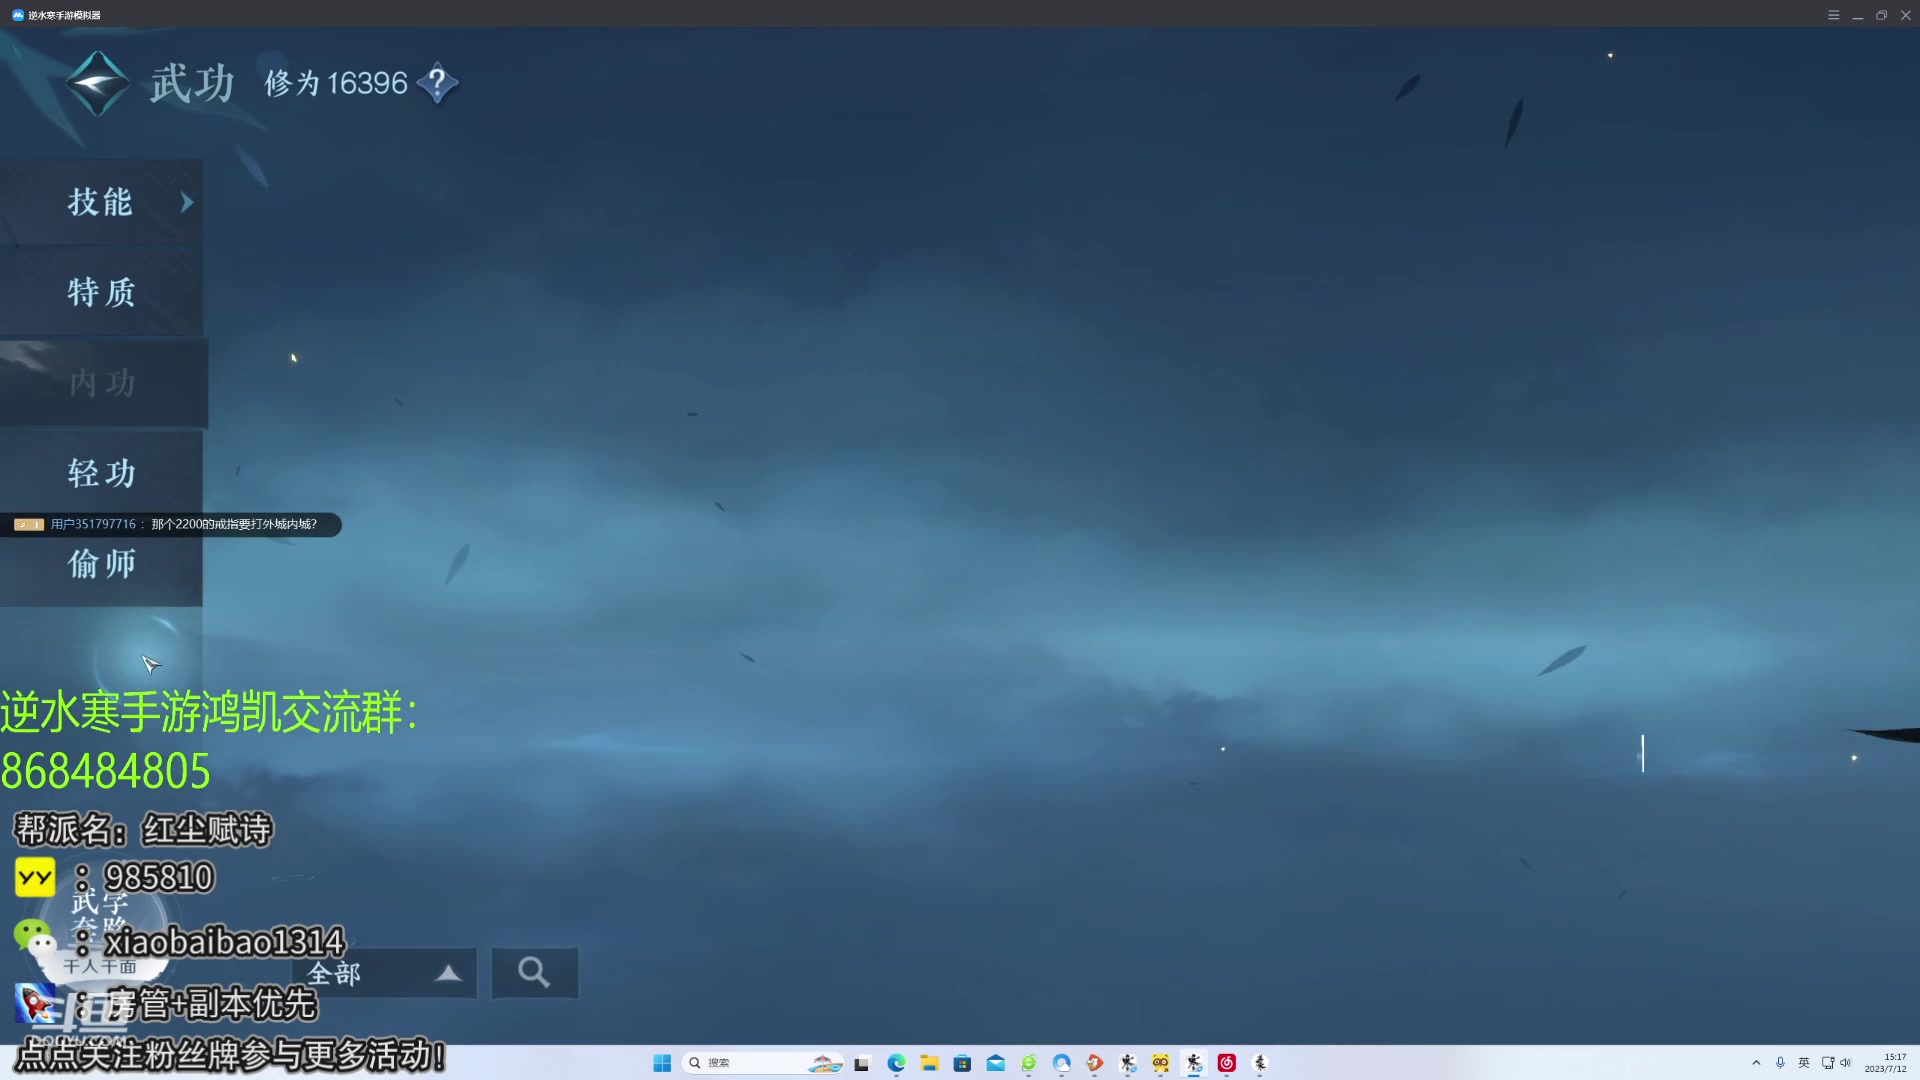Switch the 英 input method indicator
Screen dimensions: 1920x1080
[1804, 1063]
